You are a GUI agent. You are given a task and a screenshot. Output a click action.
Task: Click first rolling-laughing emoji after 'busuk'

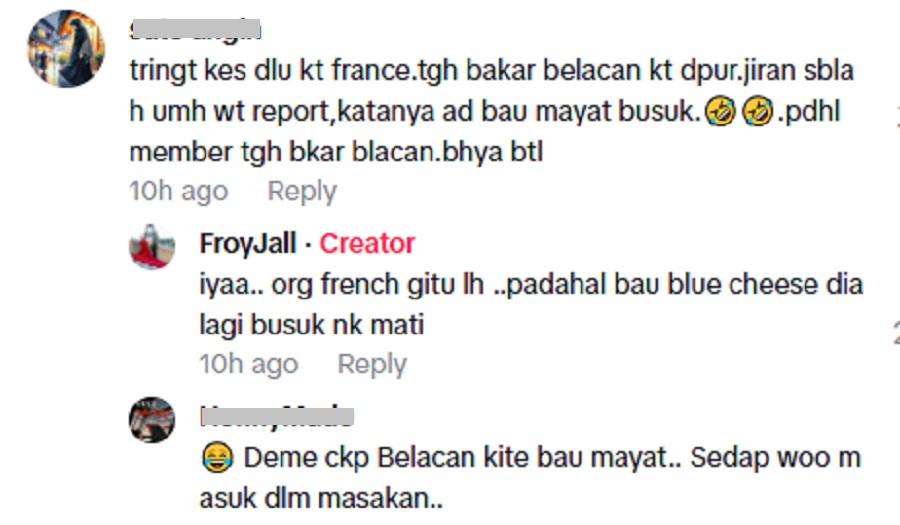pyautogui.click(x=720, y=111)
